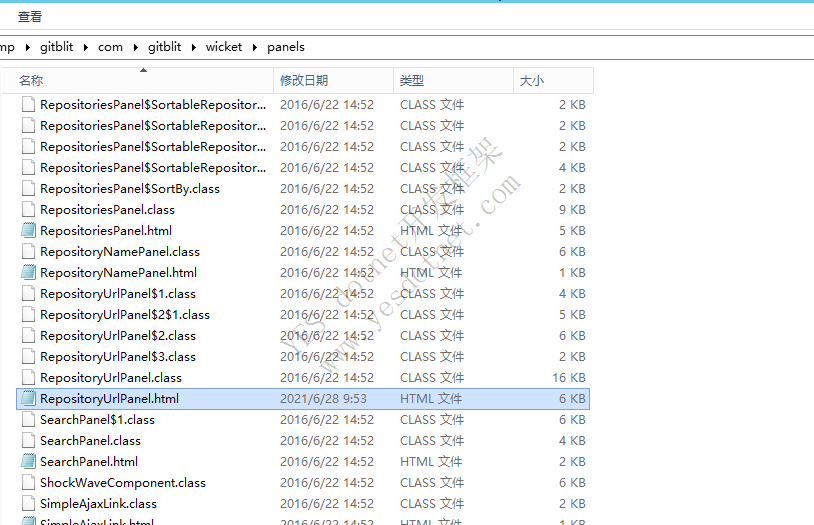Select file name SearchPanel$1.class
This screenshot has height=525, width=814.
point(98,420)
